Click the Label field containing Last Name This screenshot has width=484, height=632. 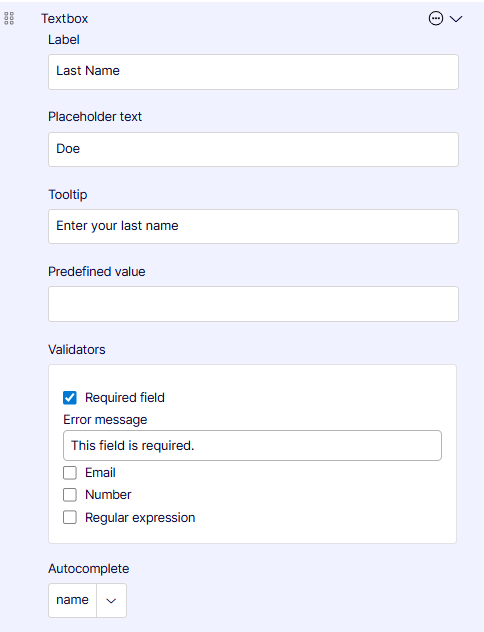pyautogui.click(x=253, y=72)
